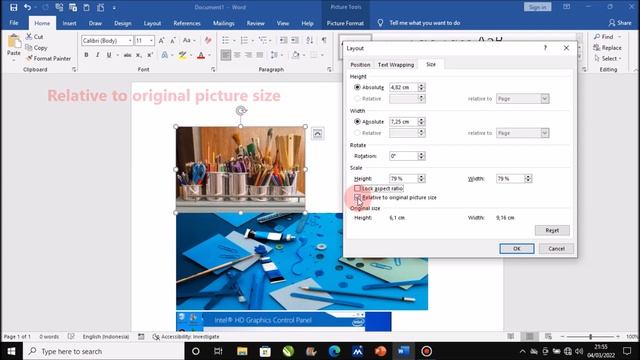
Task: Click the Share button
Action: [x=620, y=23]
